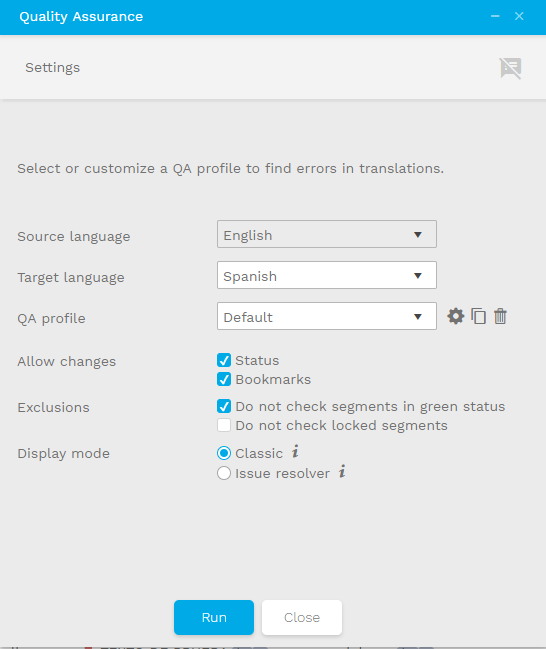Open QA profile settings gear icon
Image resolution: width=546 pixels, height=649 pixels.
[455, 316]
